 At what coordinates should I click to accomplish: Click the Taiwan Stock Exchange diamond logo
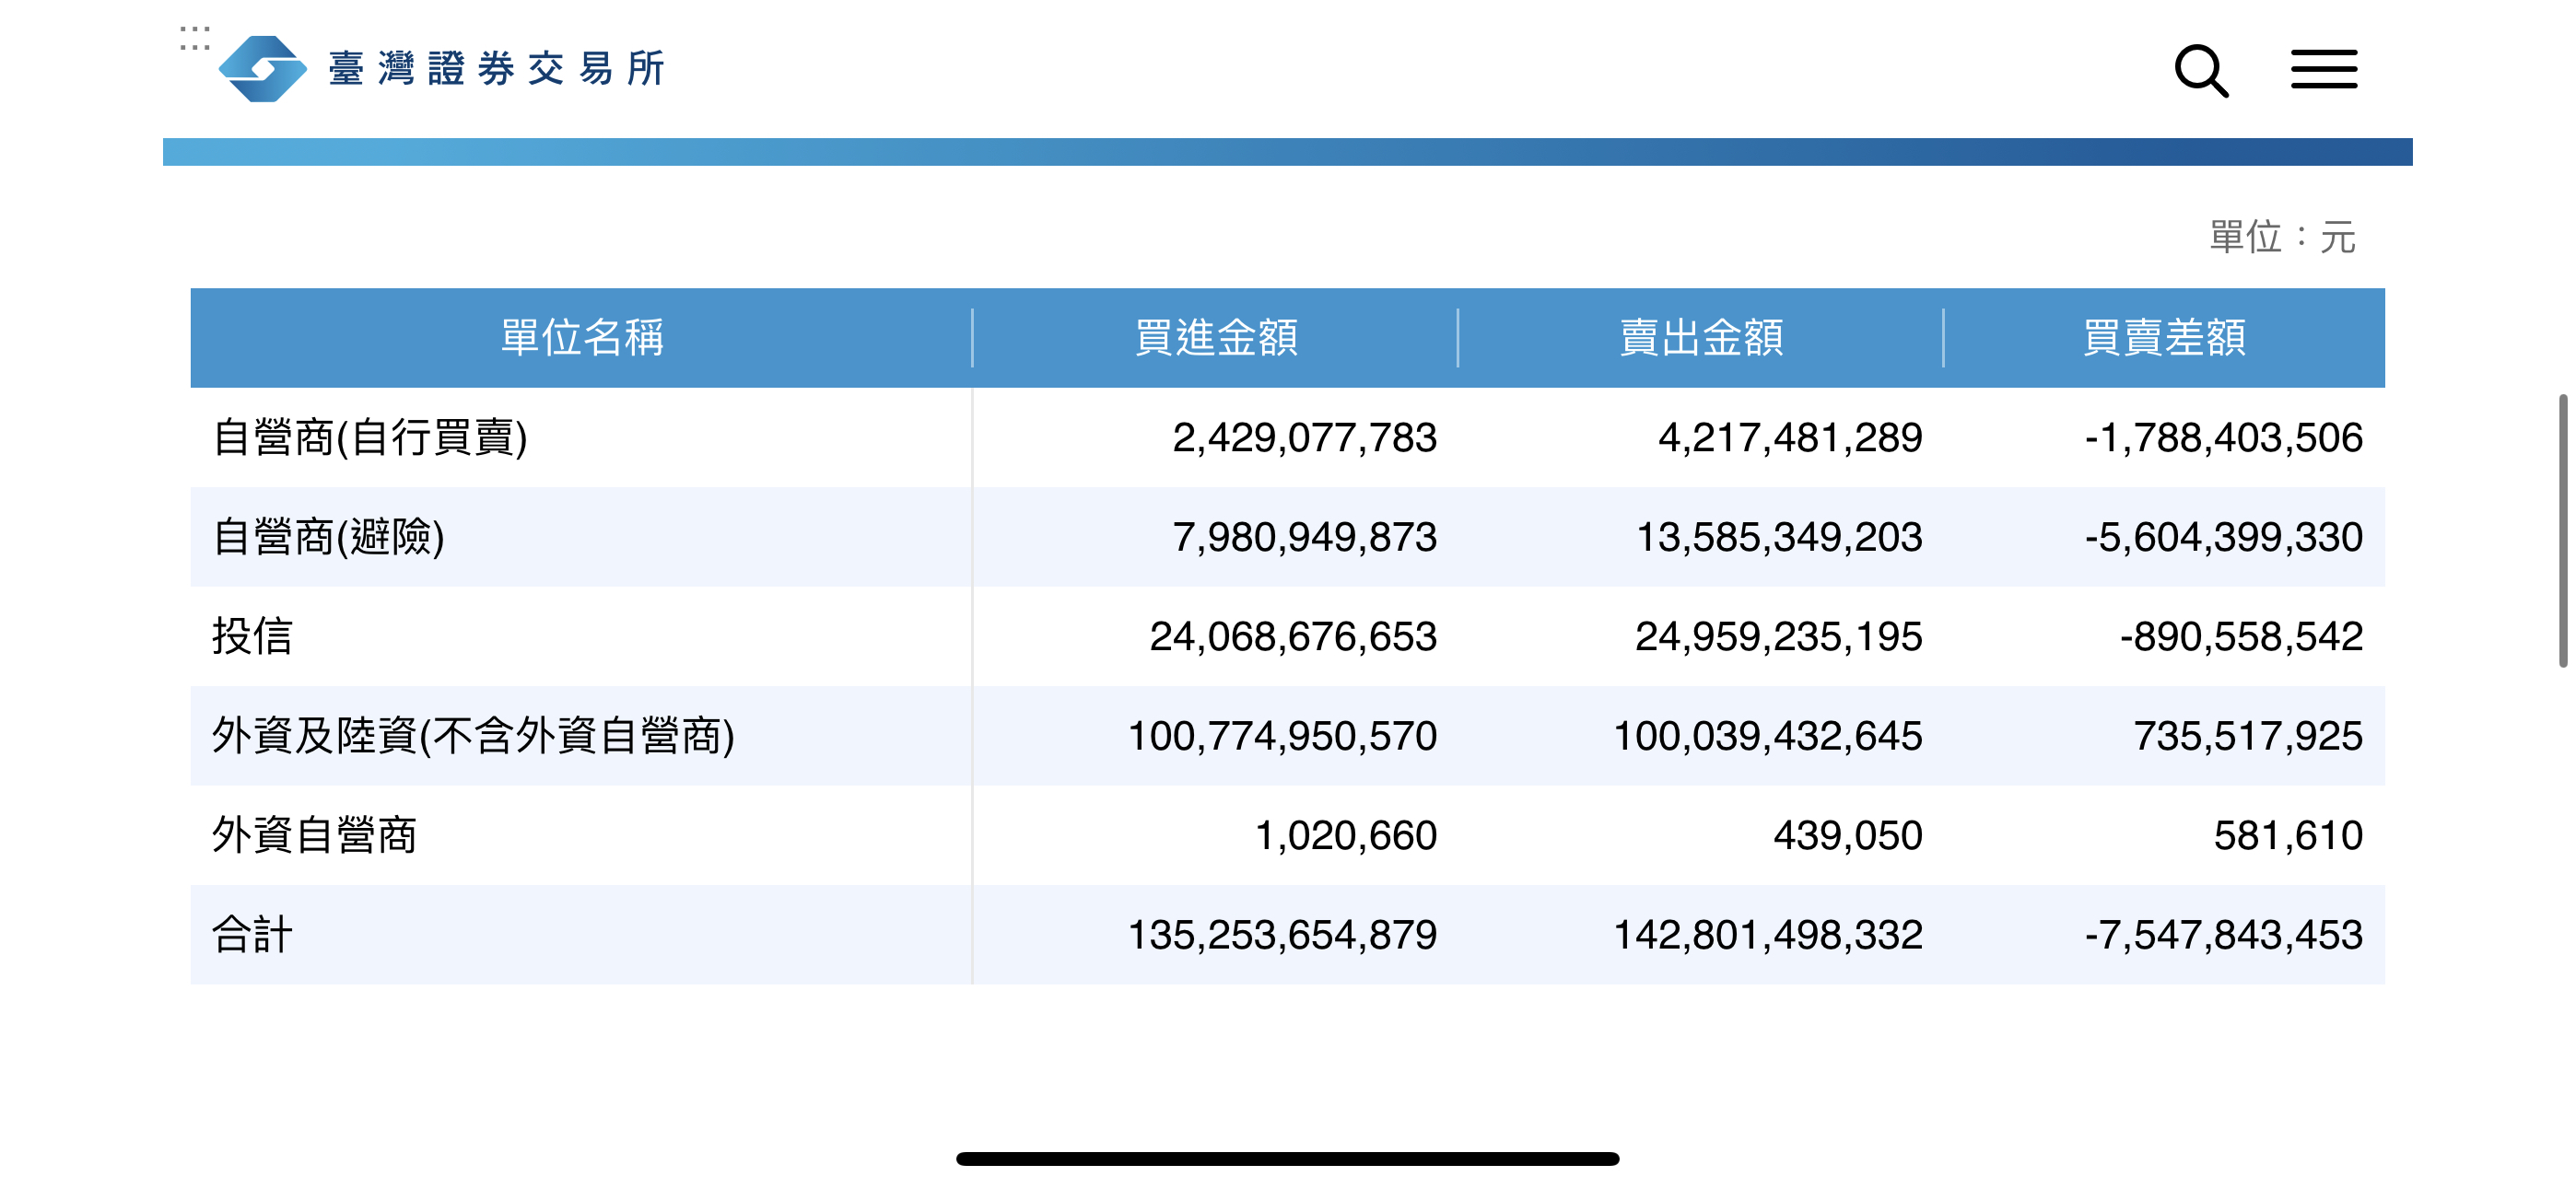click(263, 69)
